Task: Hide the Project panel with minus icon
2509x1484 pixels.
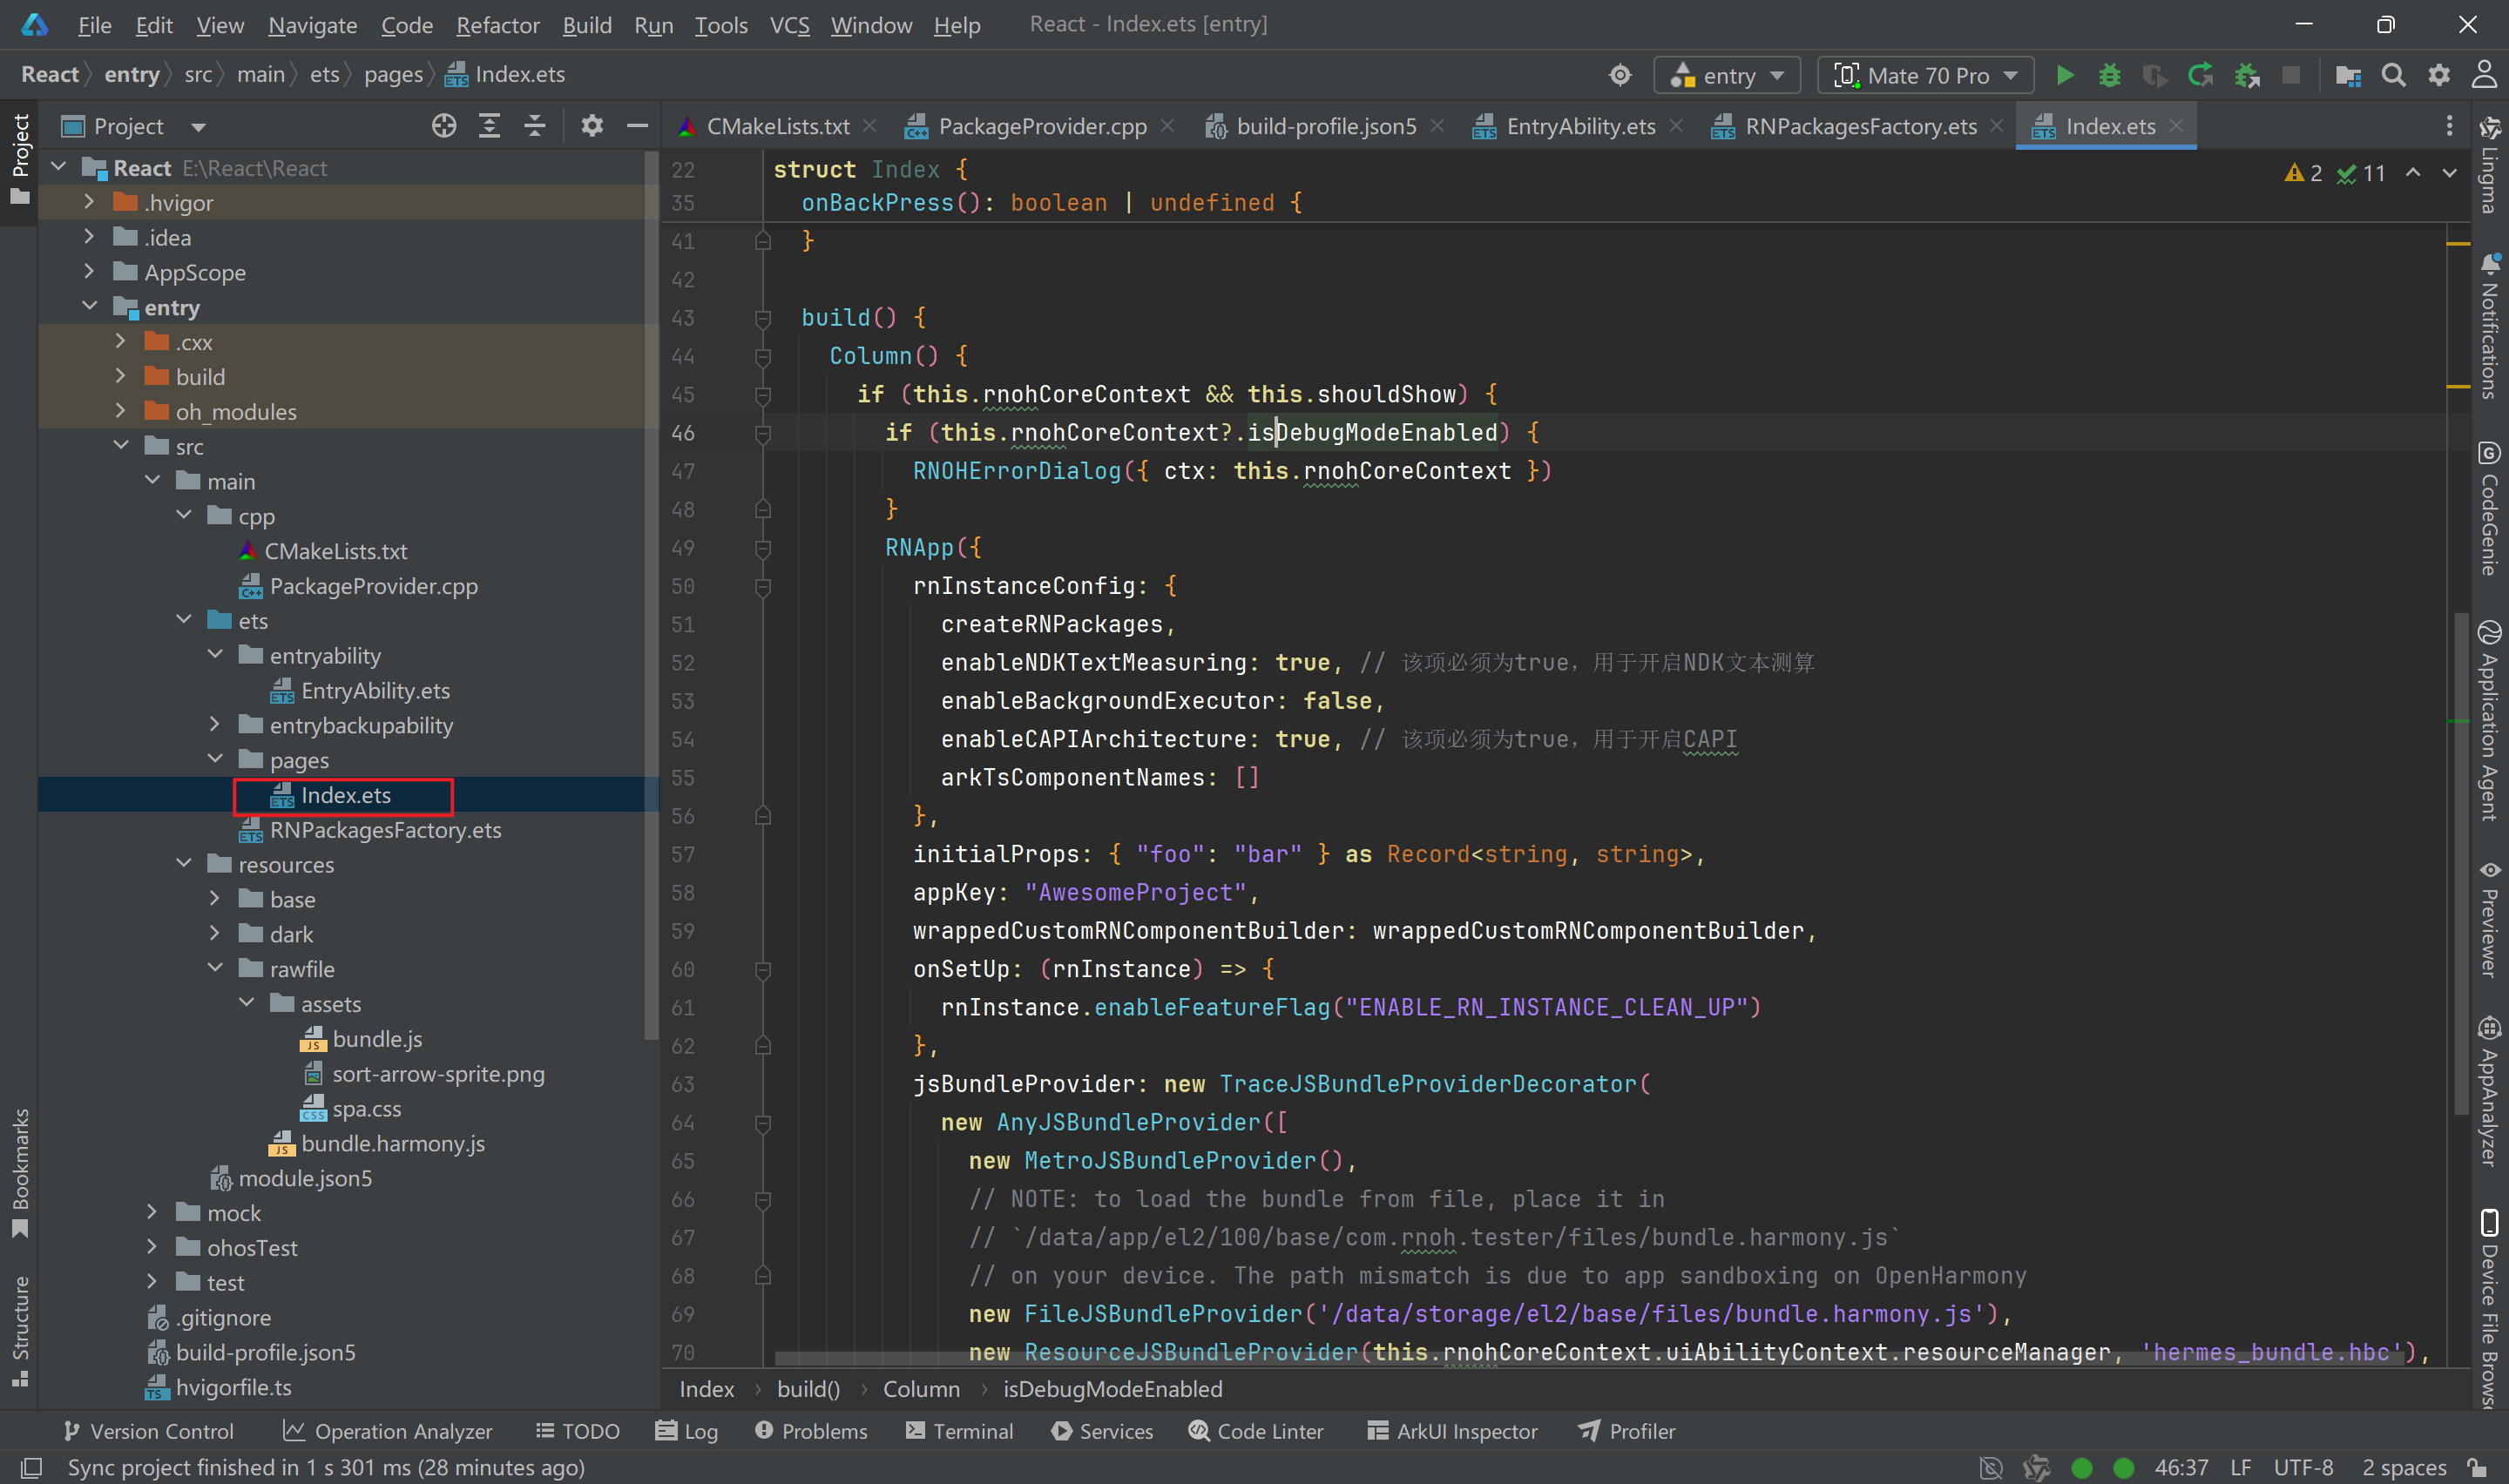Action: point(637,126)
